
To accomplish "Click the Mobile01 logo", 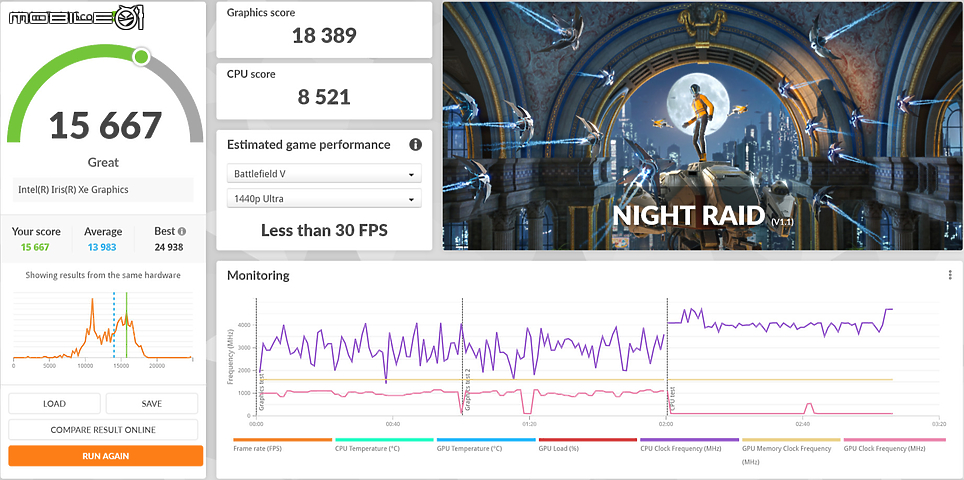I will click(x=76, y=18).
